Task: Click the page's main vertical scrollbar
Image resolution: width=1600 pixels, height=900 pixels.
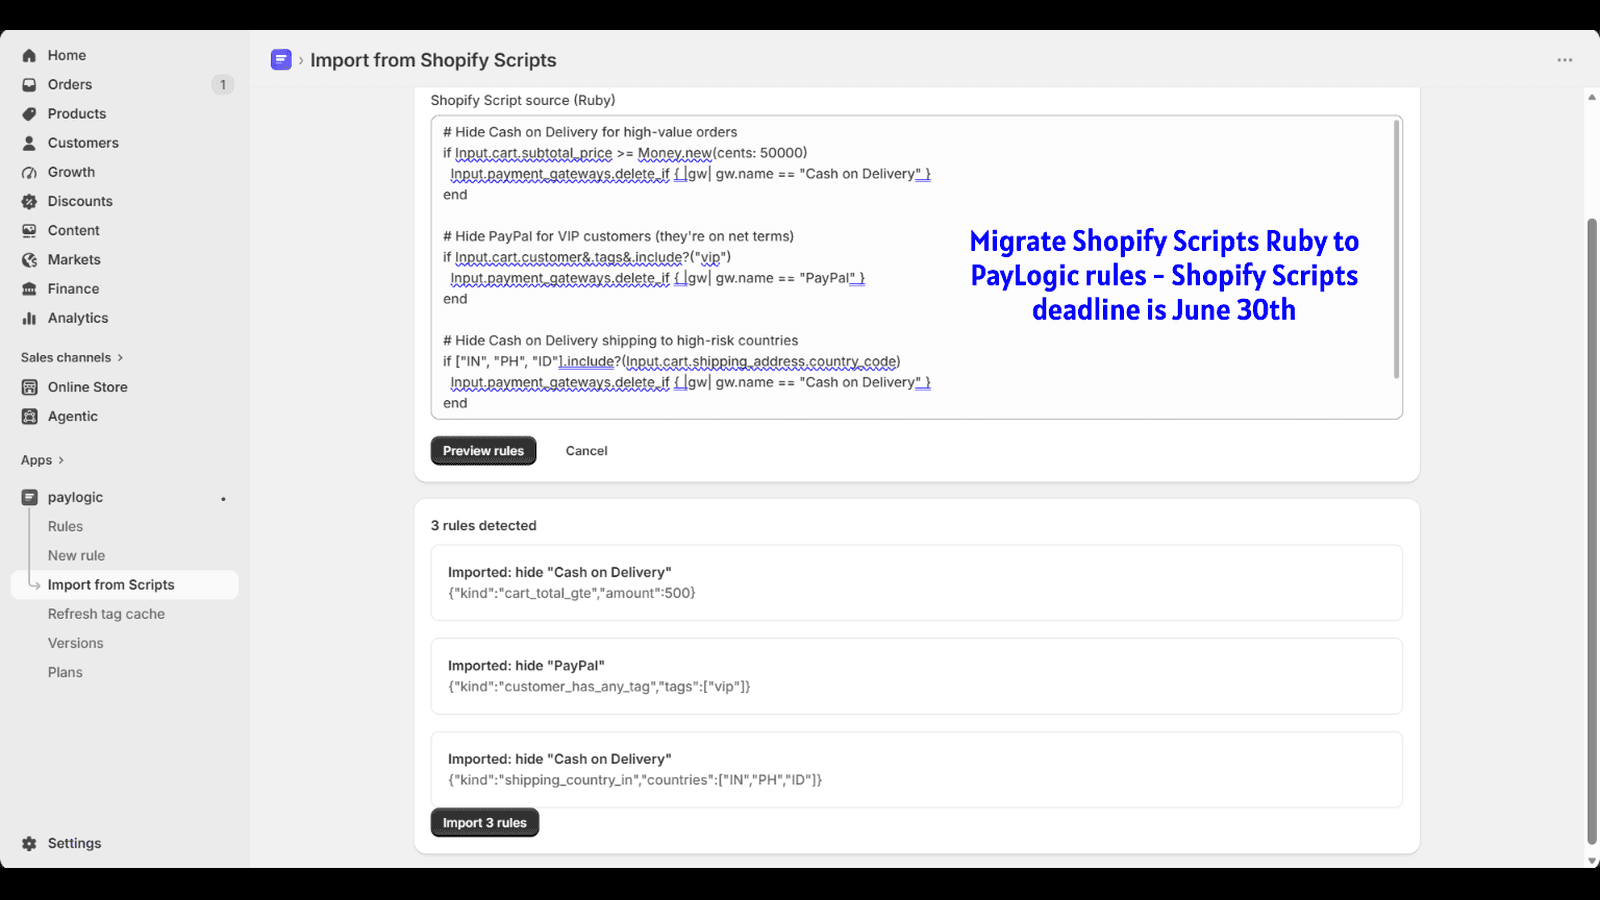Action: [x=1592, y=531]
